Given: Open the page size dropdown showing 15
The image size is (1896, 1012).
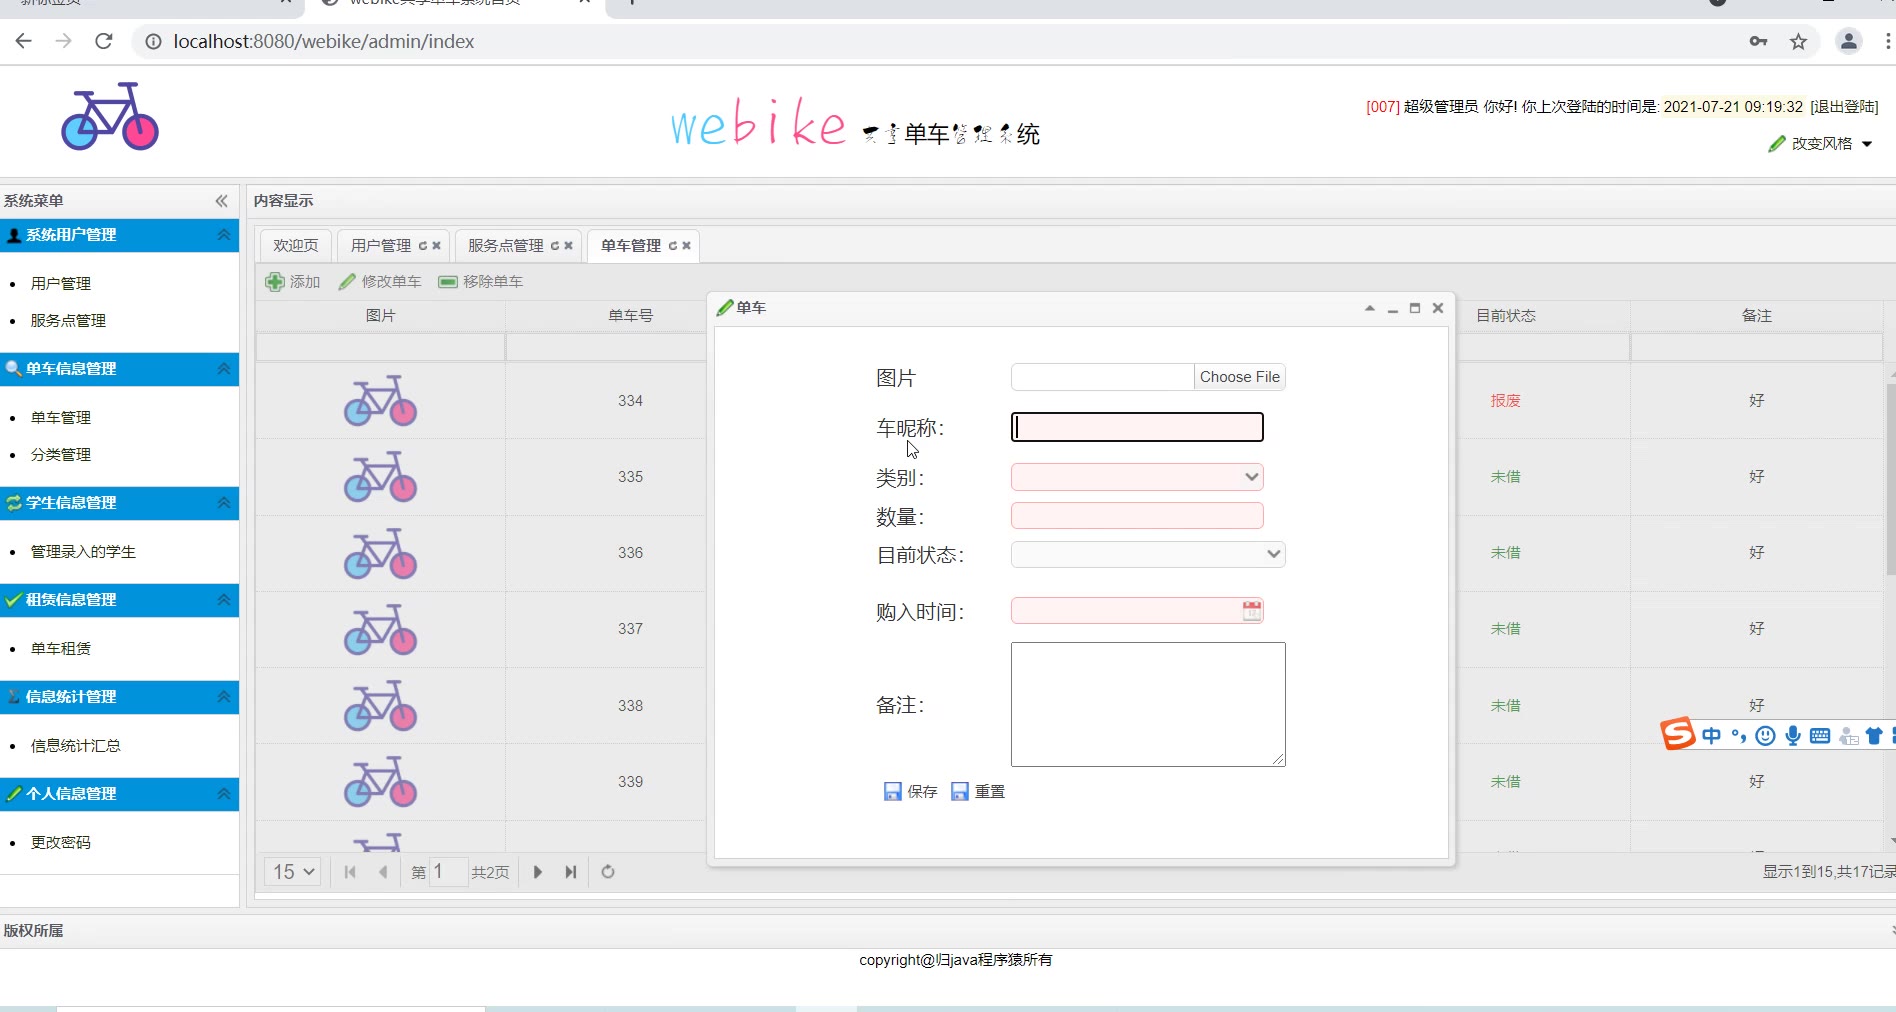Looking at the screenshot, I should 292,872.
